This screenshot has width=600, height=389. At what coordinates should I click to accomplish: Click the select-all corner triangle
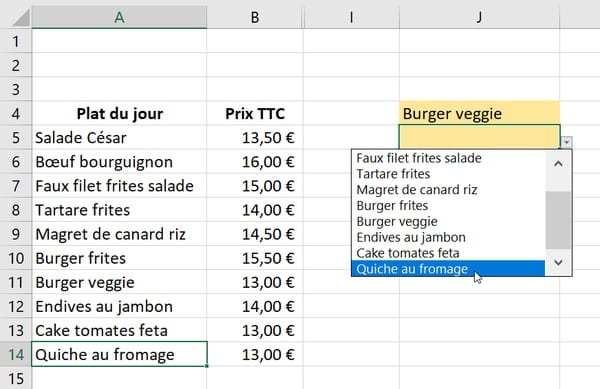21,18
